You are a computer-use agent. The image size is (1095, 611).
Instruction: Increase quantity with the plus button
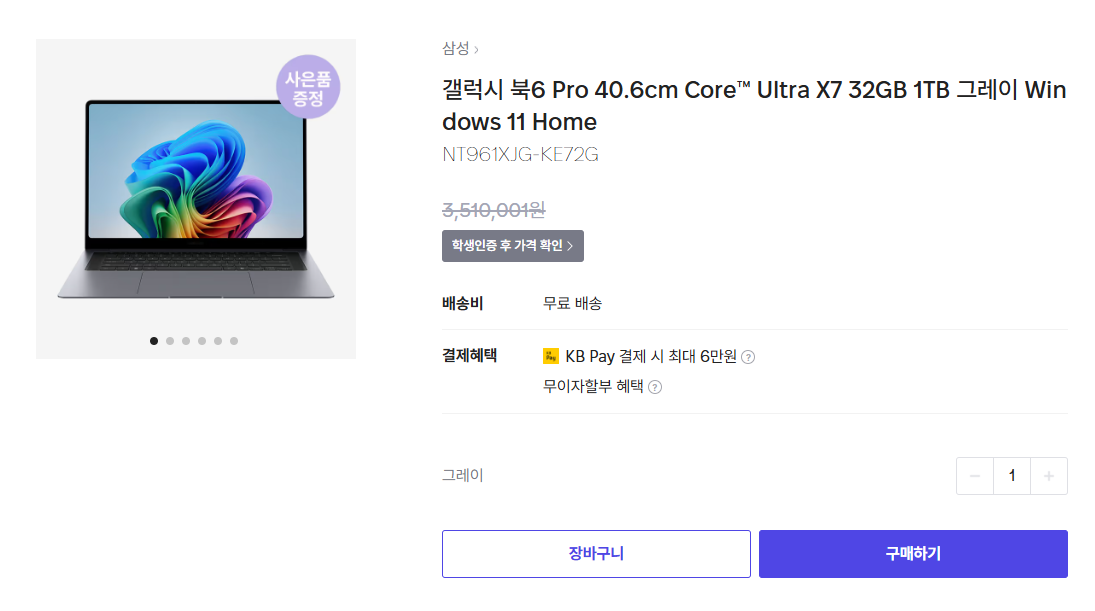click(x=1048, y=476)
